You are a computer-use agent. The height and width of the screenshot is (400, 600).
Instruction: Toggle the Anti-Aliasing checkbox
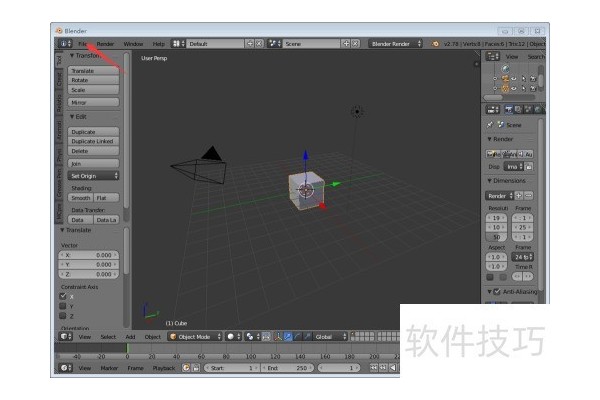[x=497, y=292]
